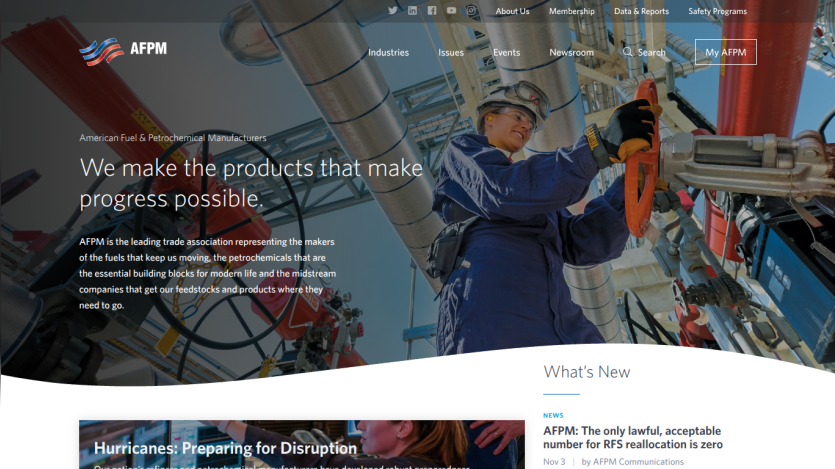Open the AFPM LinkedIn page icon
The width and height of the screenshot is (835, 469).
[412, 11]
